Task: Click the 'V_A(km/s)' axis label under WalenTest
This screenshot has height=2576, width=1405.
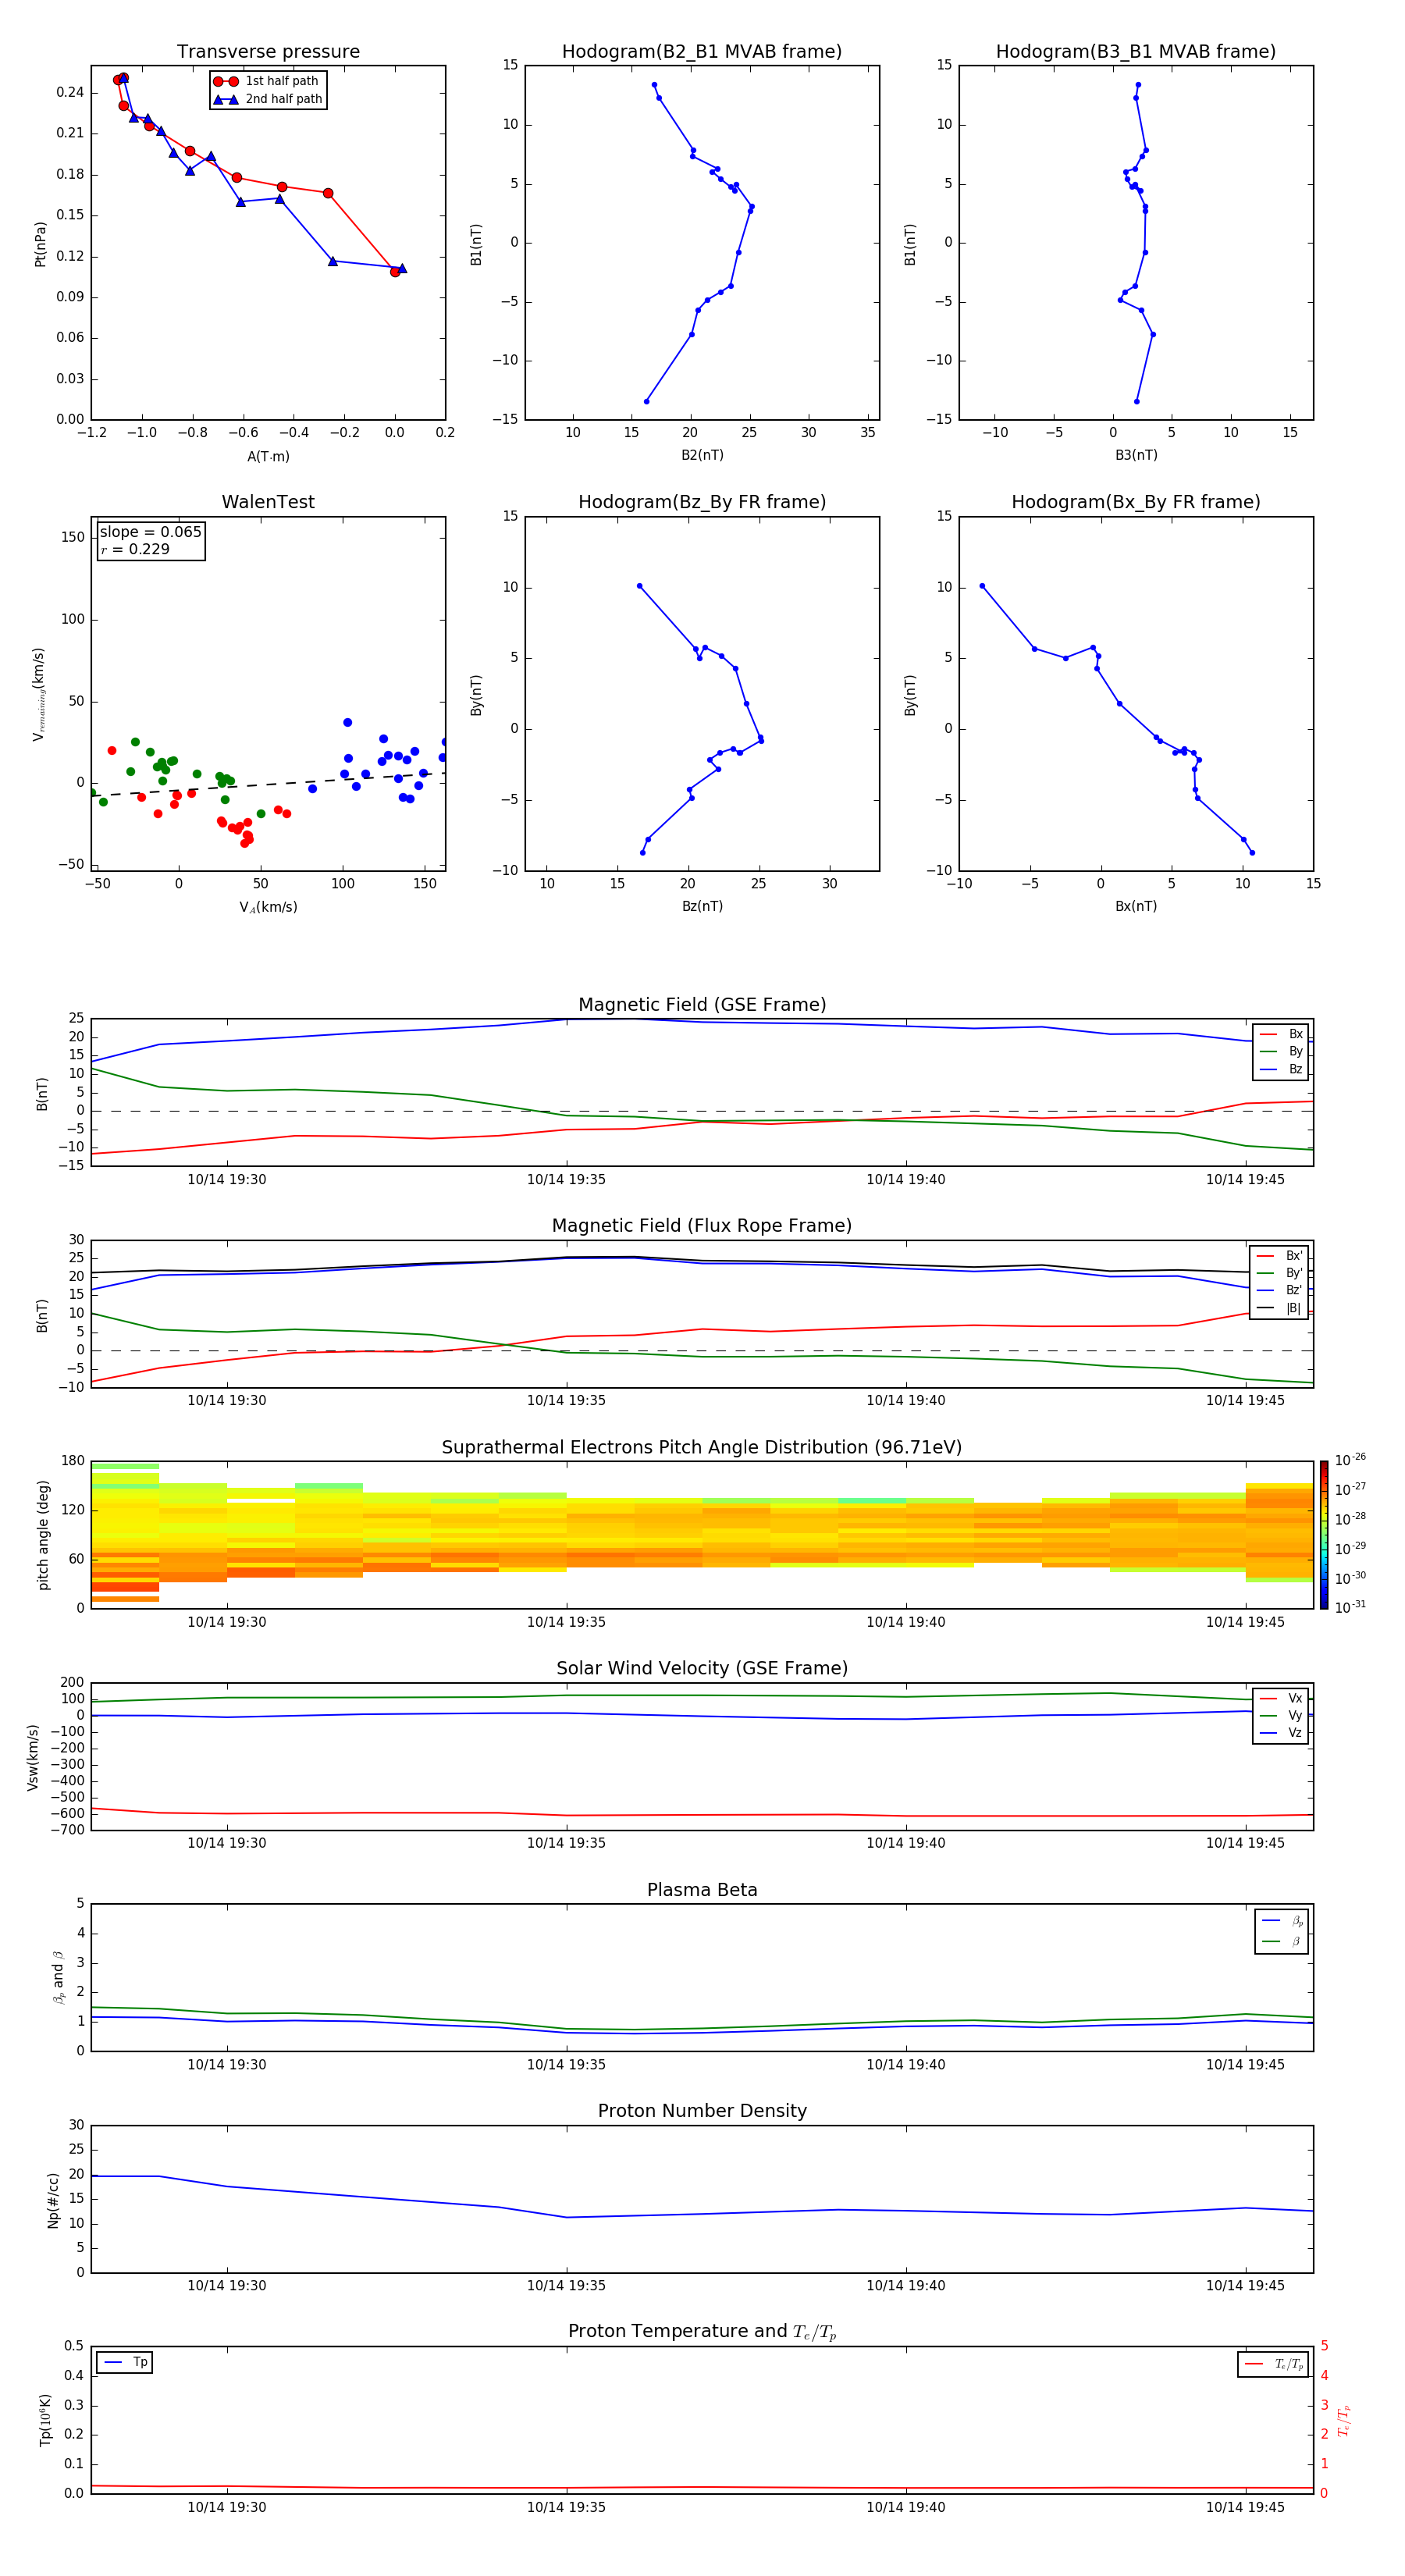Action: pos(268,908)
